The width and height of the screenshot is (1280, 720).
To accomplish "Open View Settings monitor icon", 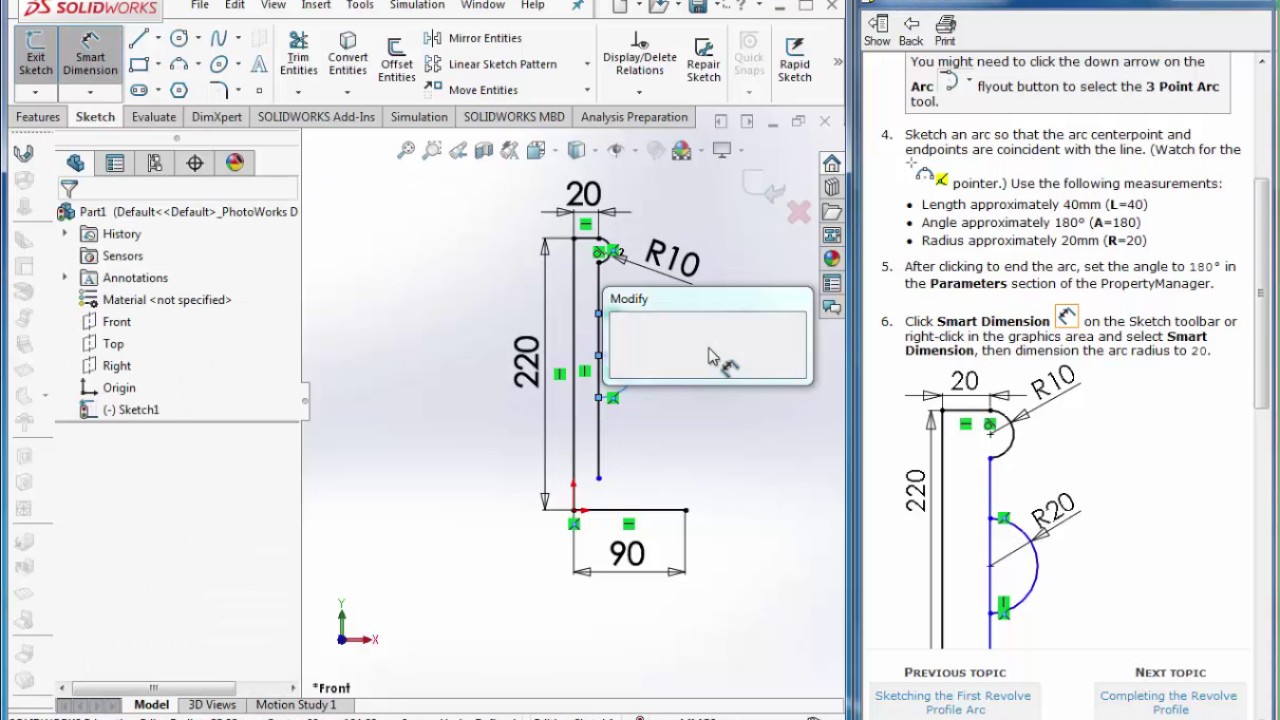I will (722, 150).
